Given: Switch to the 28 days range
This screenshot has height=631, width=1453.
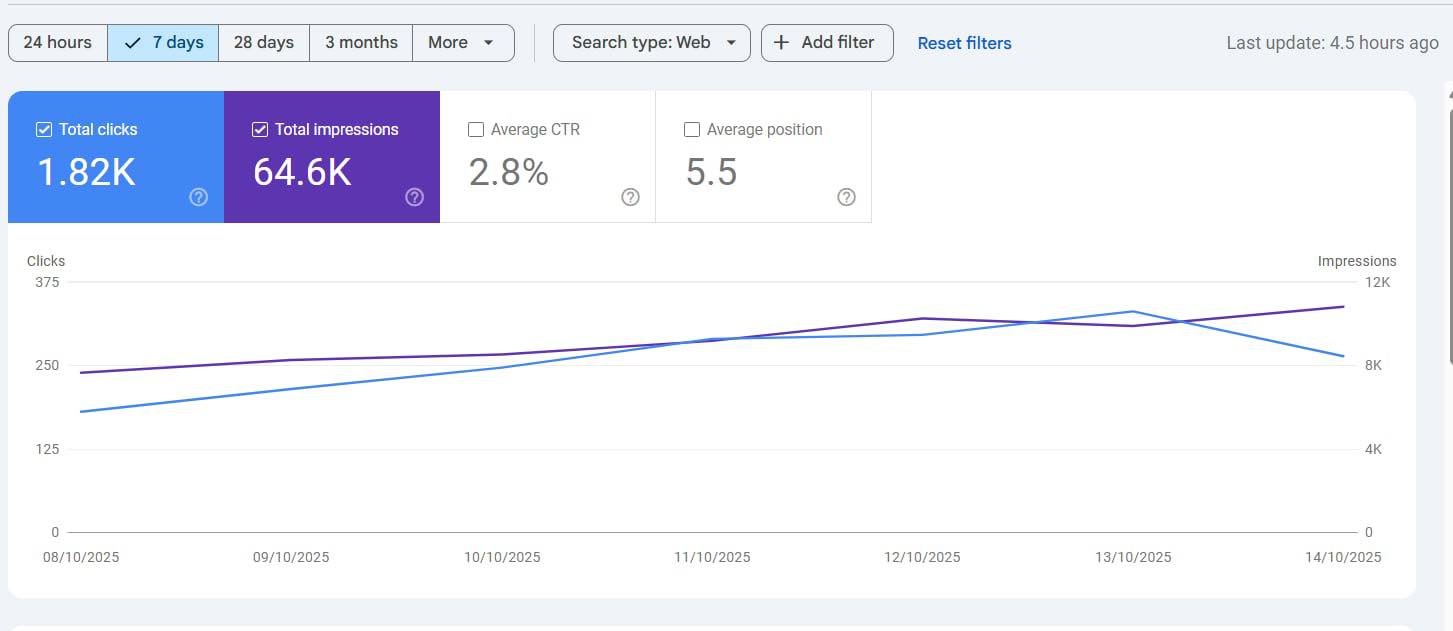Looking at the screenshot, I should (x=264, y=43).
